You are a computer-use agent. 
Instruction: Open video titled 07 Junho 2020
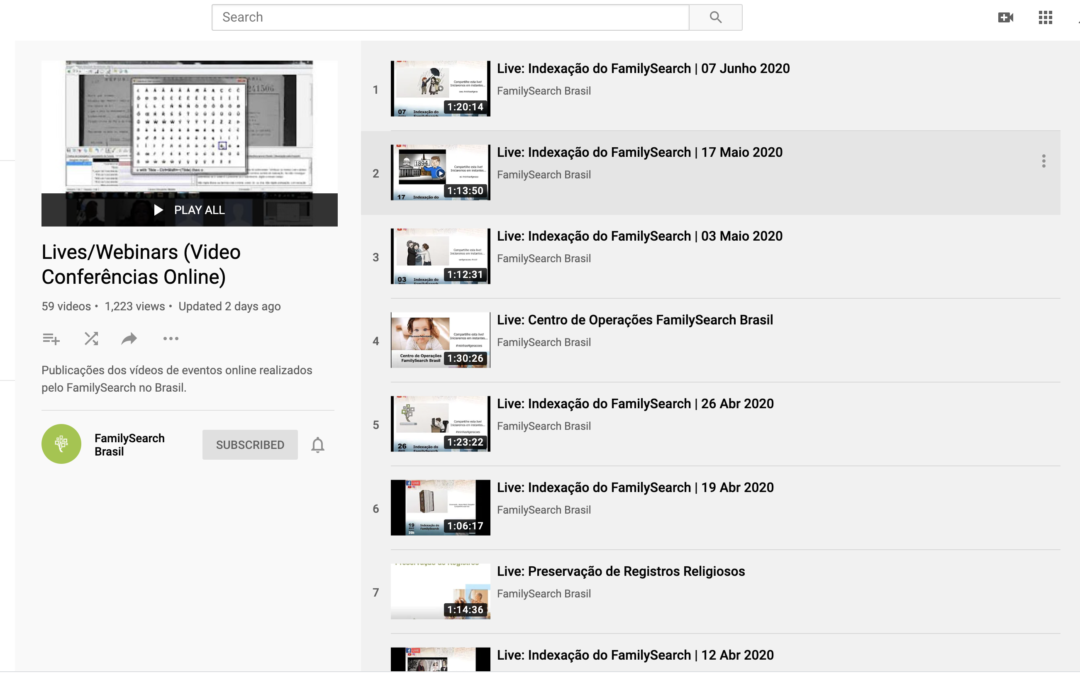(x=643, y=68)
